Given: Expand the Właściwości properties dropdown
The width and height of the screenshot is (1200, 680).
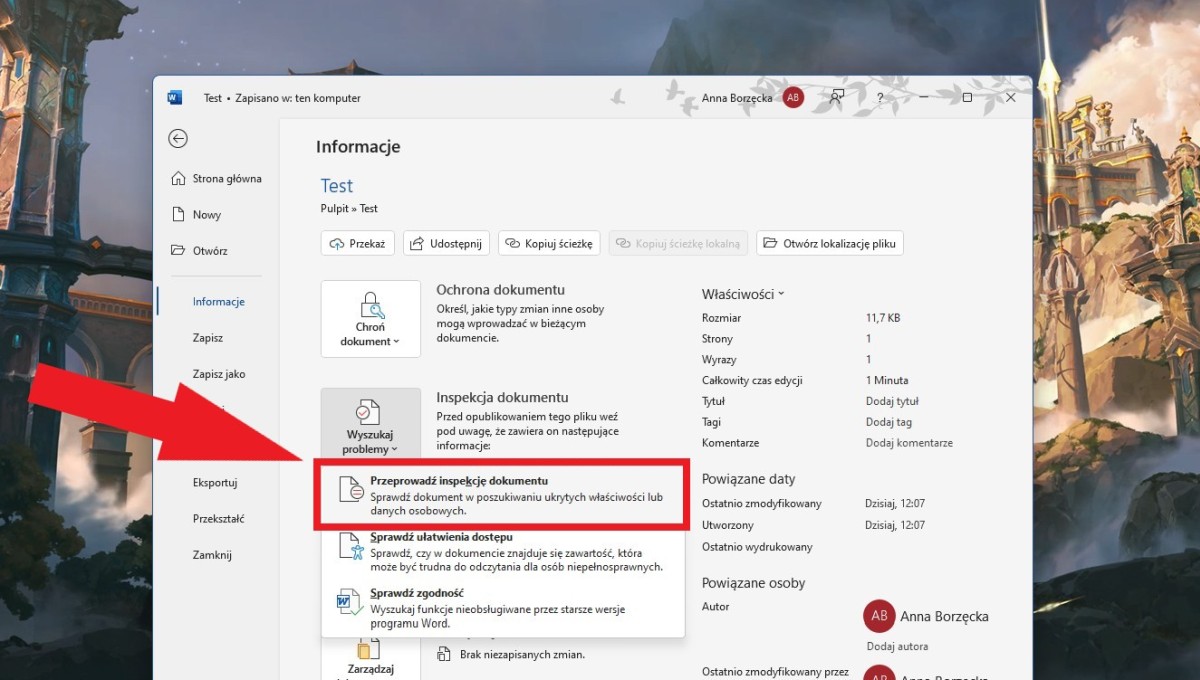Looking at the screenshot, I should click(743, 294).
